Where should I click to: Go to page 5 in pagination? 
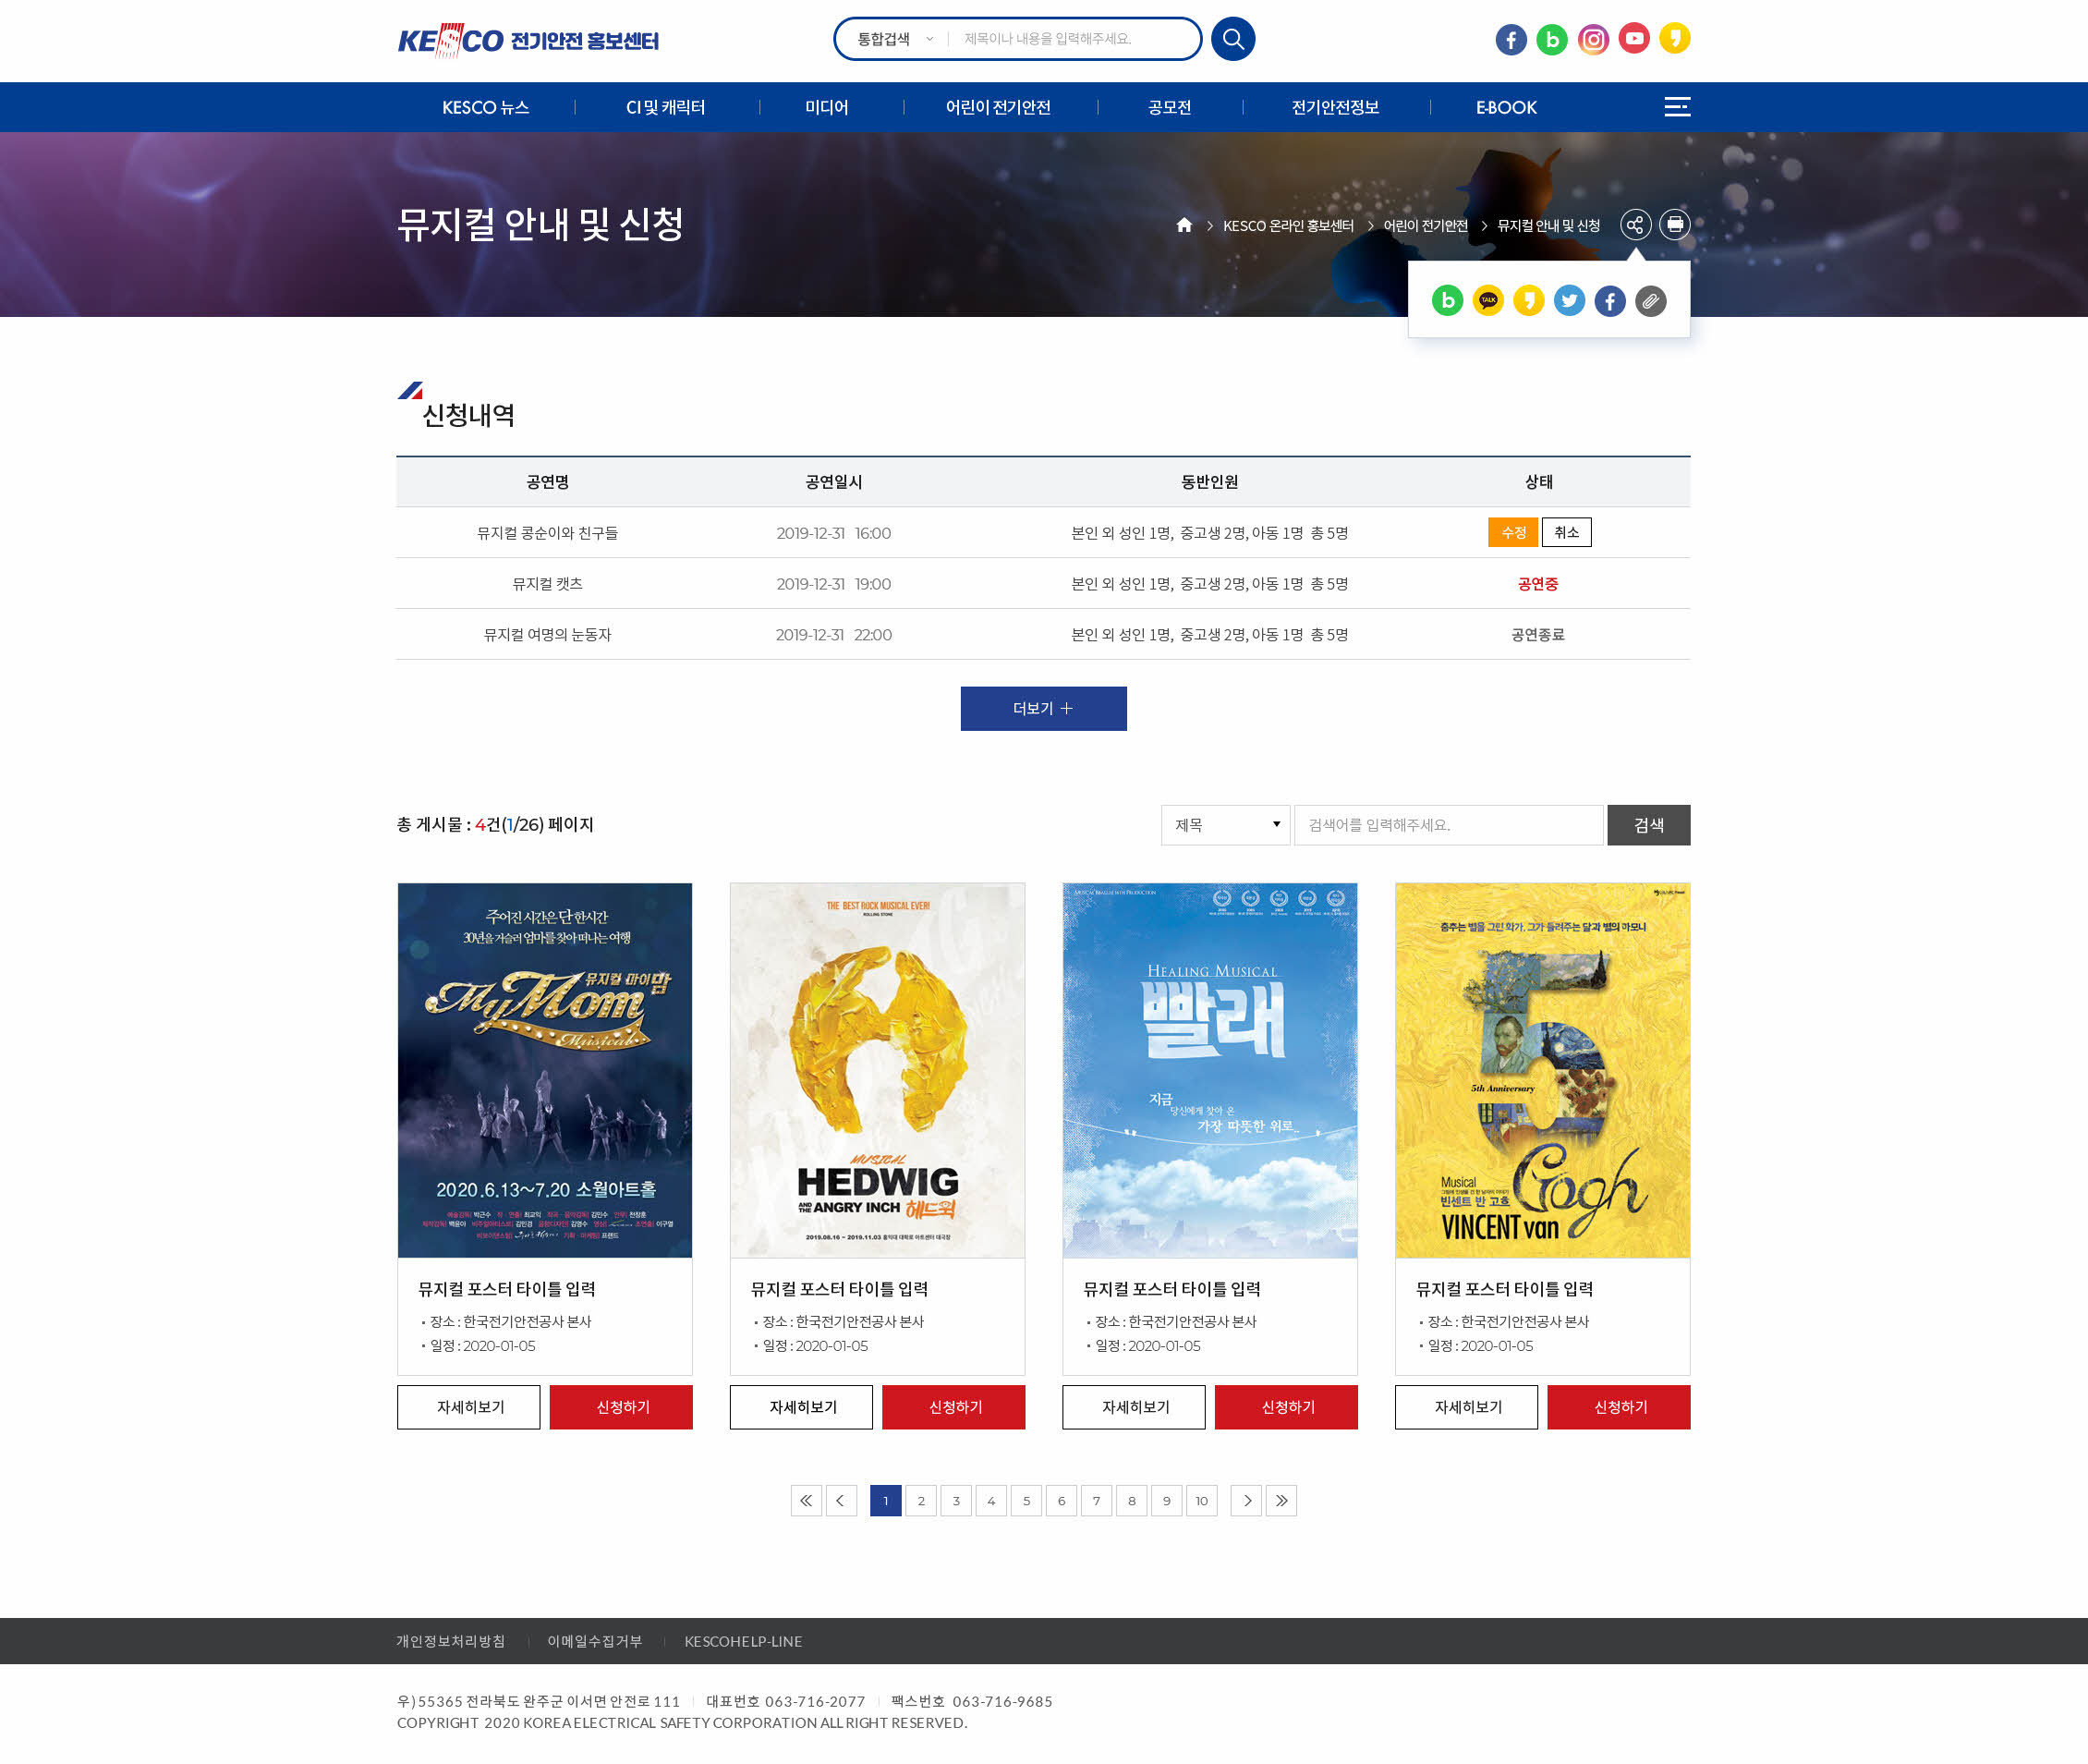coord(1026,1500)
